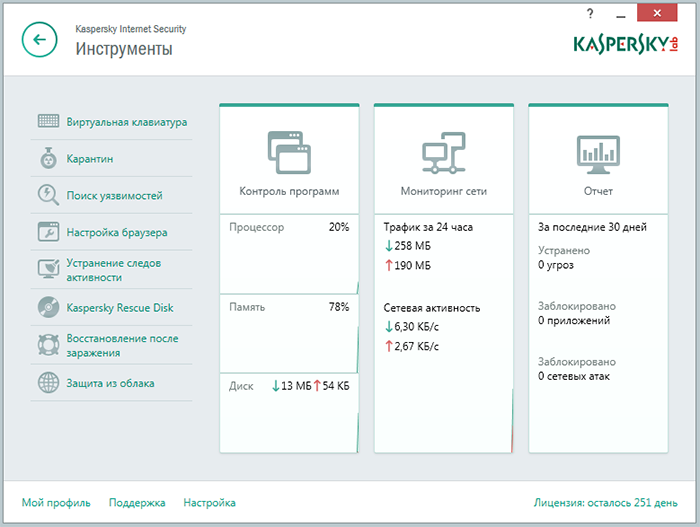The height and width of the screenshot is (527, 700).
Task: Click the browser configuration wrench icon
Action: pos(48,232)
